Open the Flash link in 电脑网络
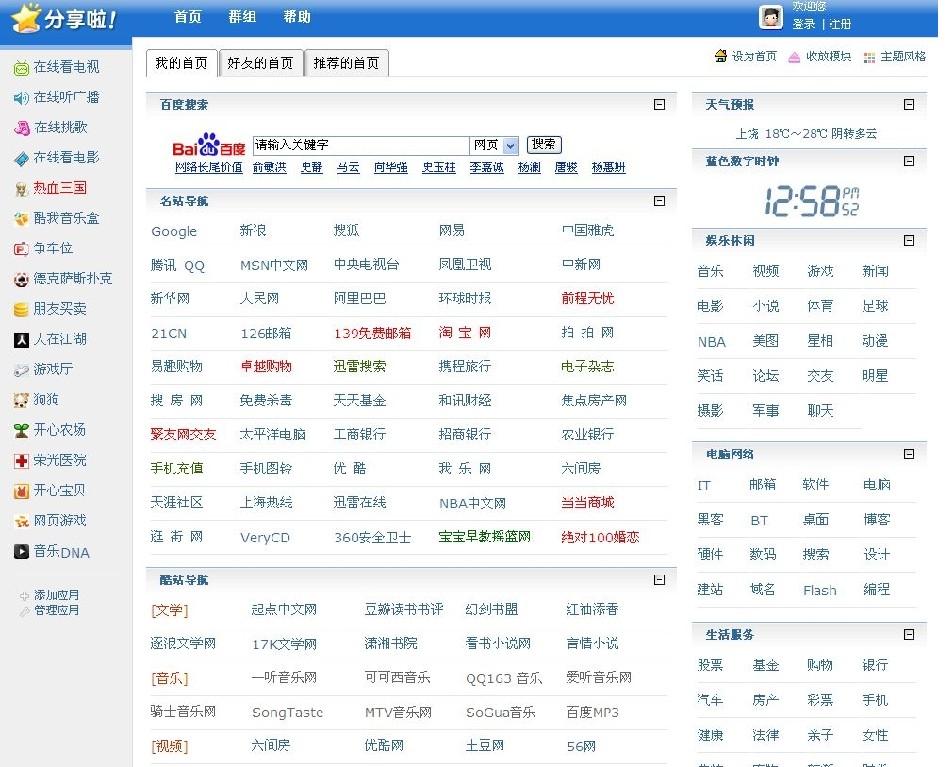The image size is (946, 767). pyautogui.click(x=819, y=590)
